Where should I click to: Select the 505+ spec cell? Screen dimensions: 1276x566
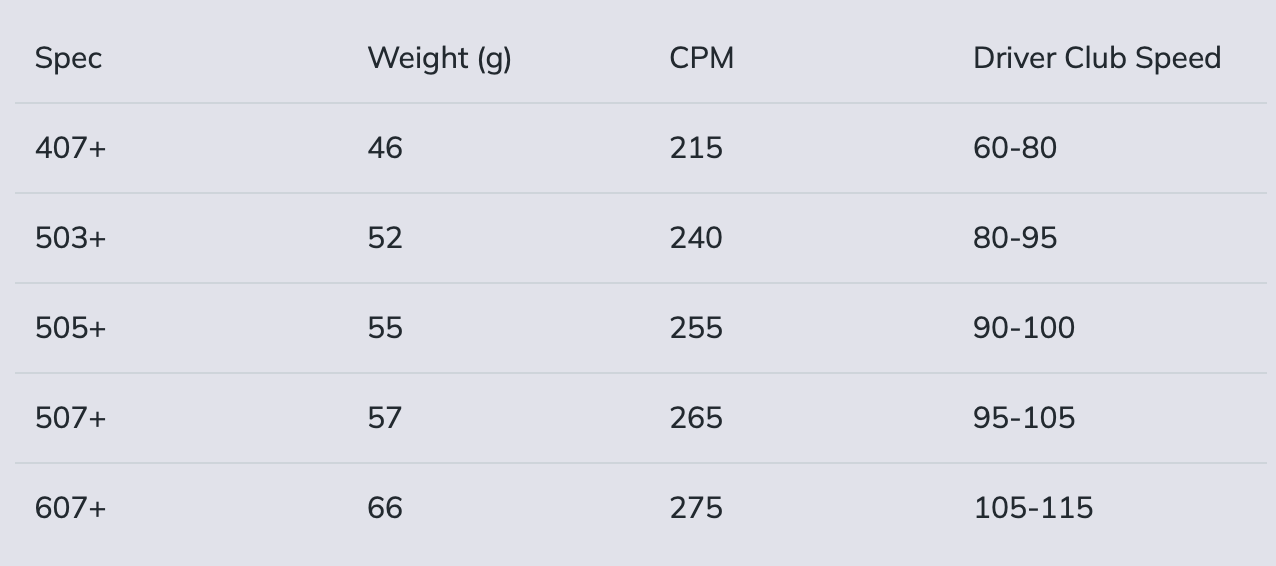pos(70,328)
